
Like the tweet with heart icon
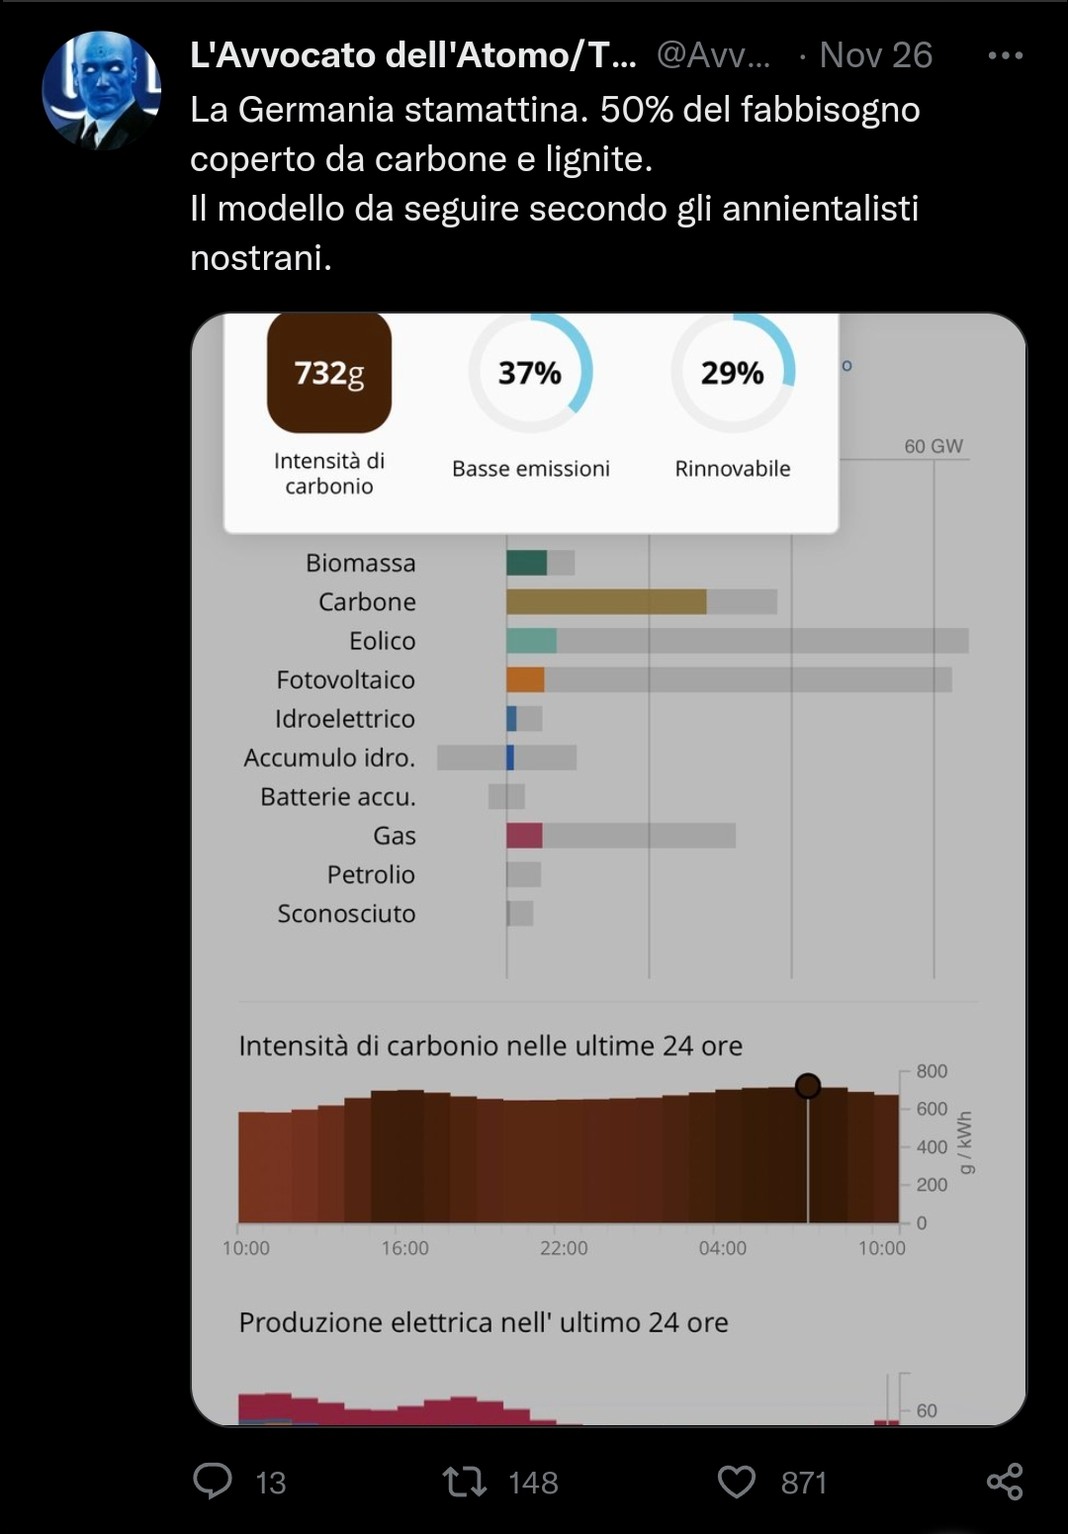737,1481
